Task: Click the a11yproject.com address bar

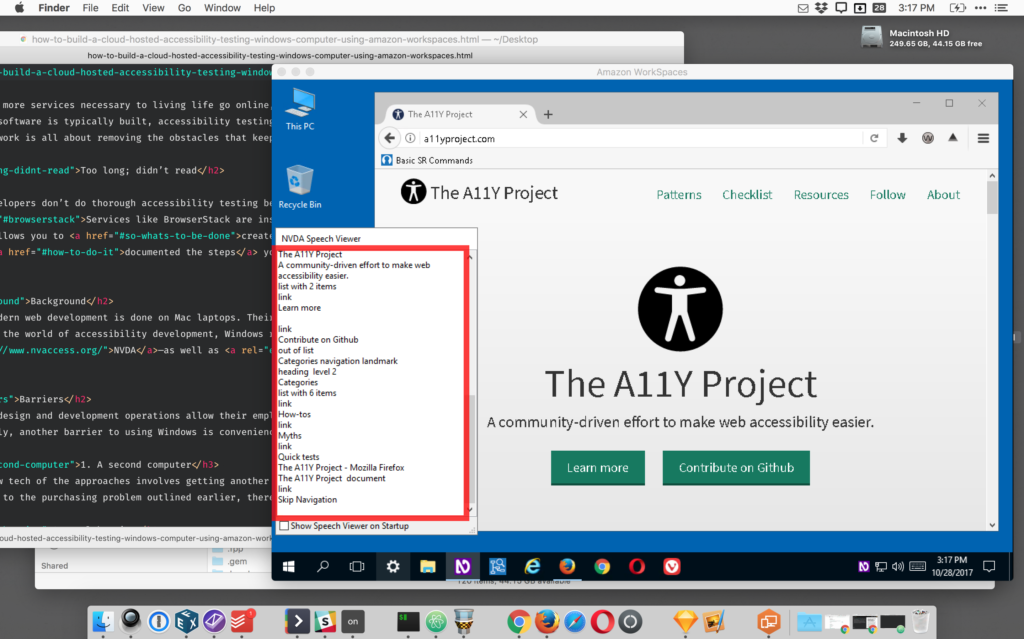Action: (x=640, y=138)
